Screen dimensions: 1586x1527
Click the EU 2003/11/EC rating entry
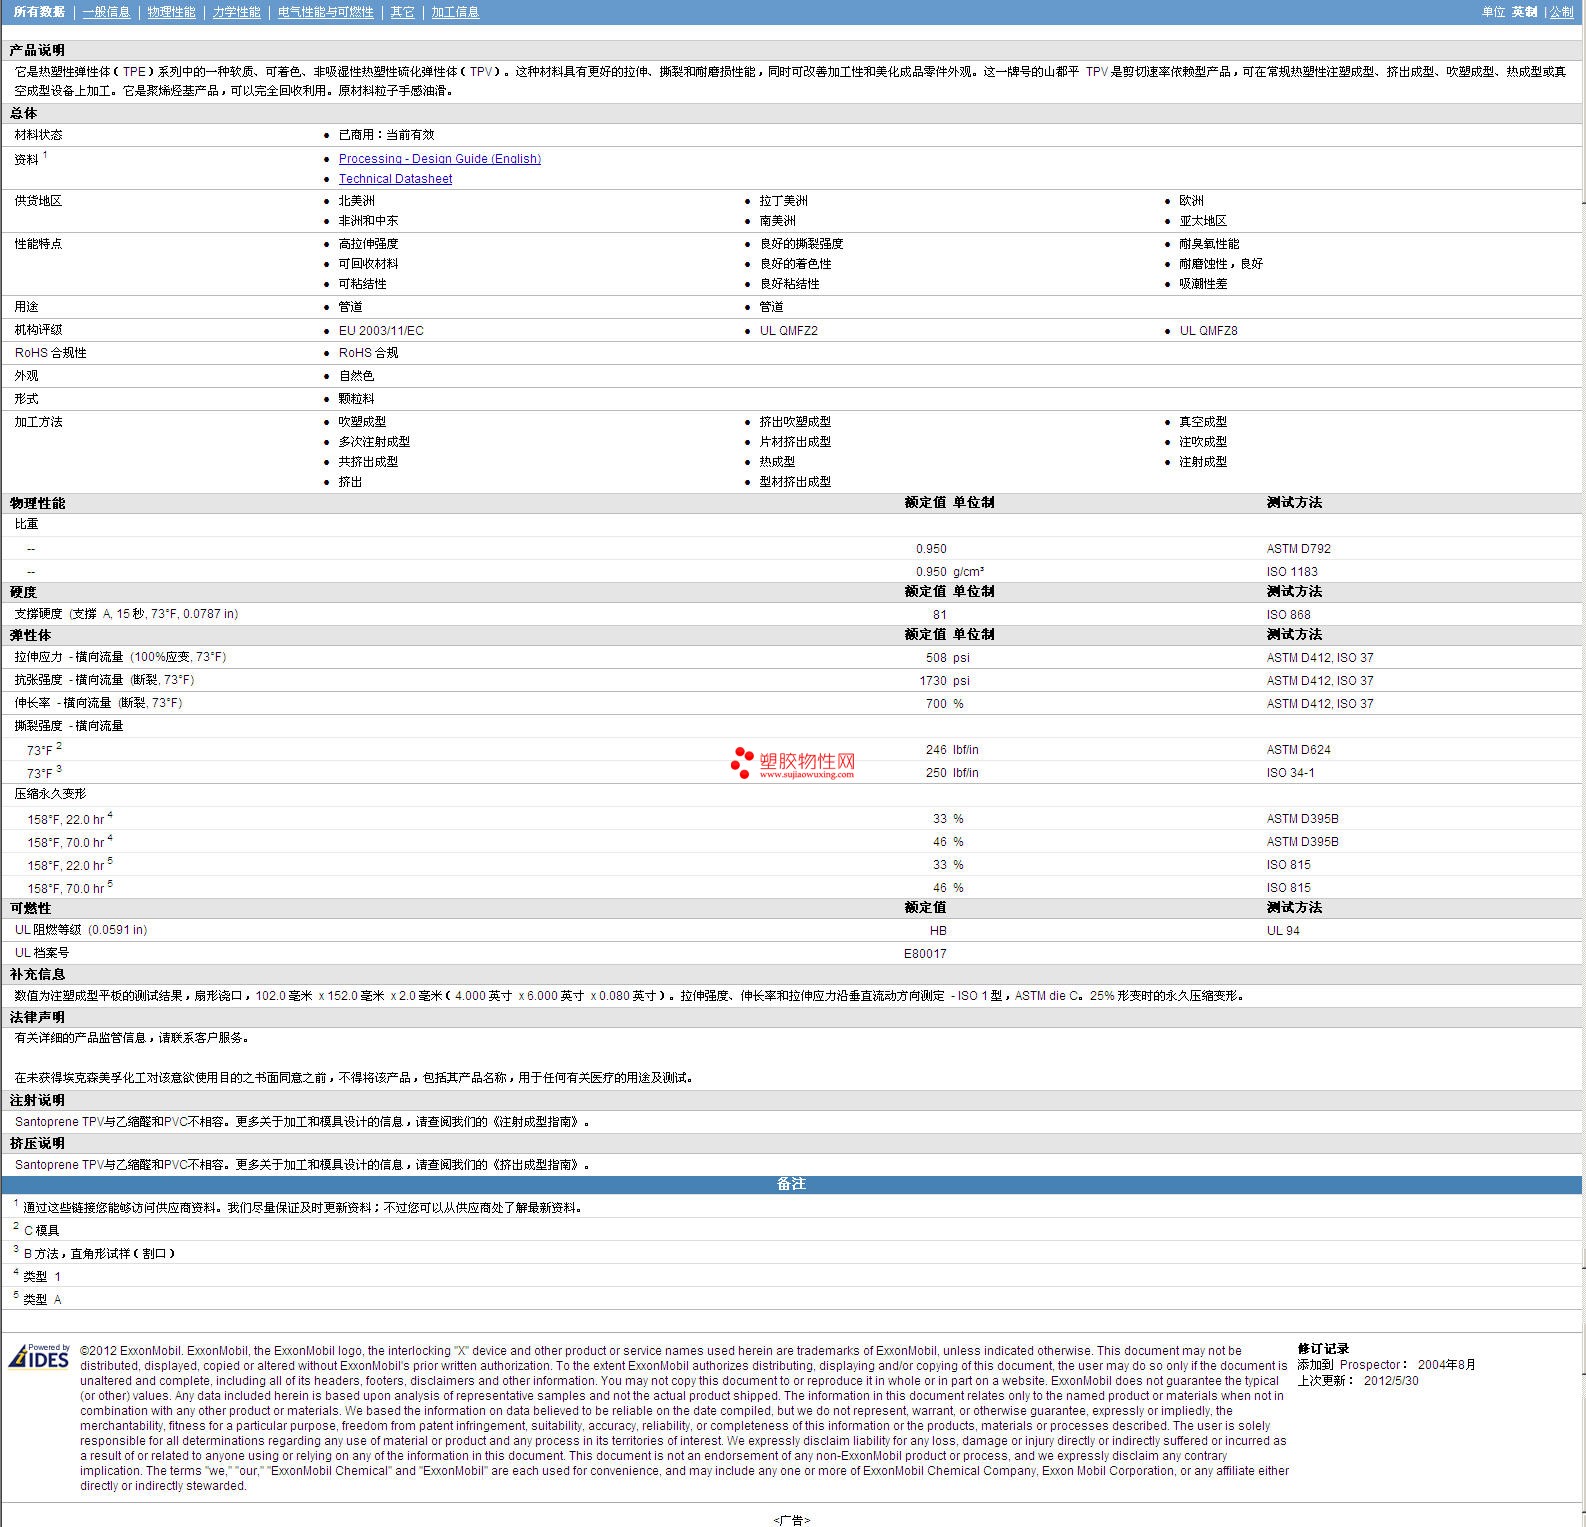click(x=381, y=331)
